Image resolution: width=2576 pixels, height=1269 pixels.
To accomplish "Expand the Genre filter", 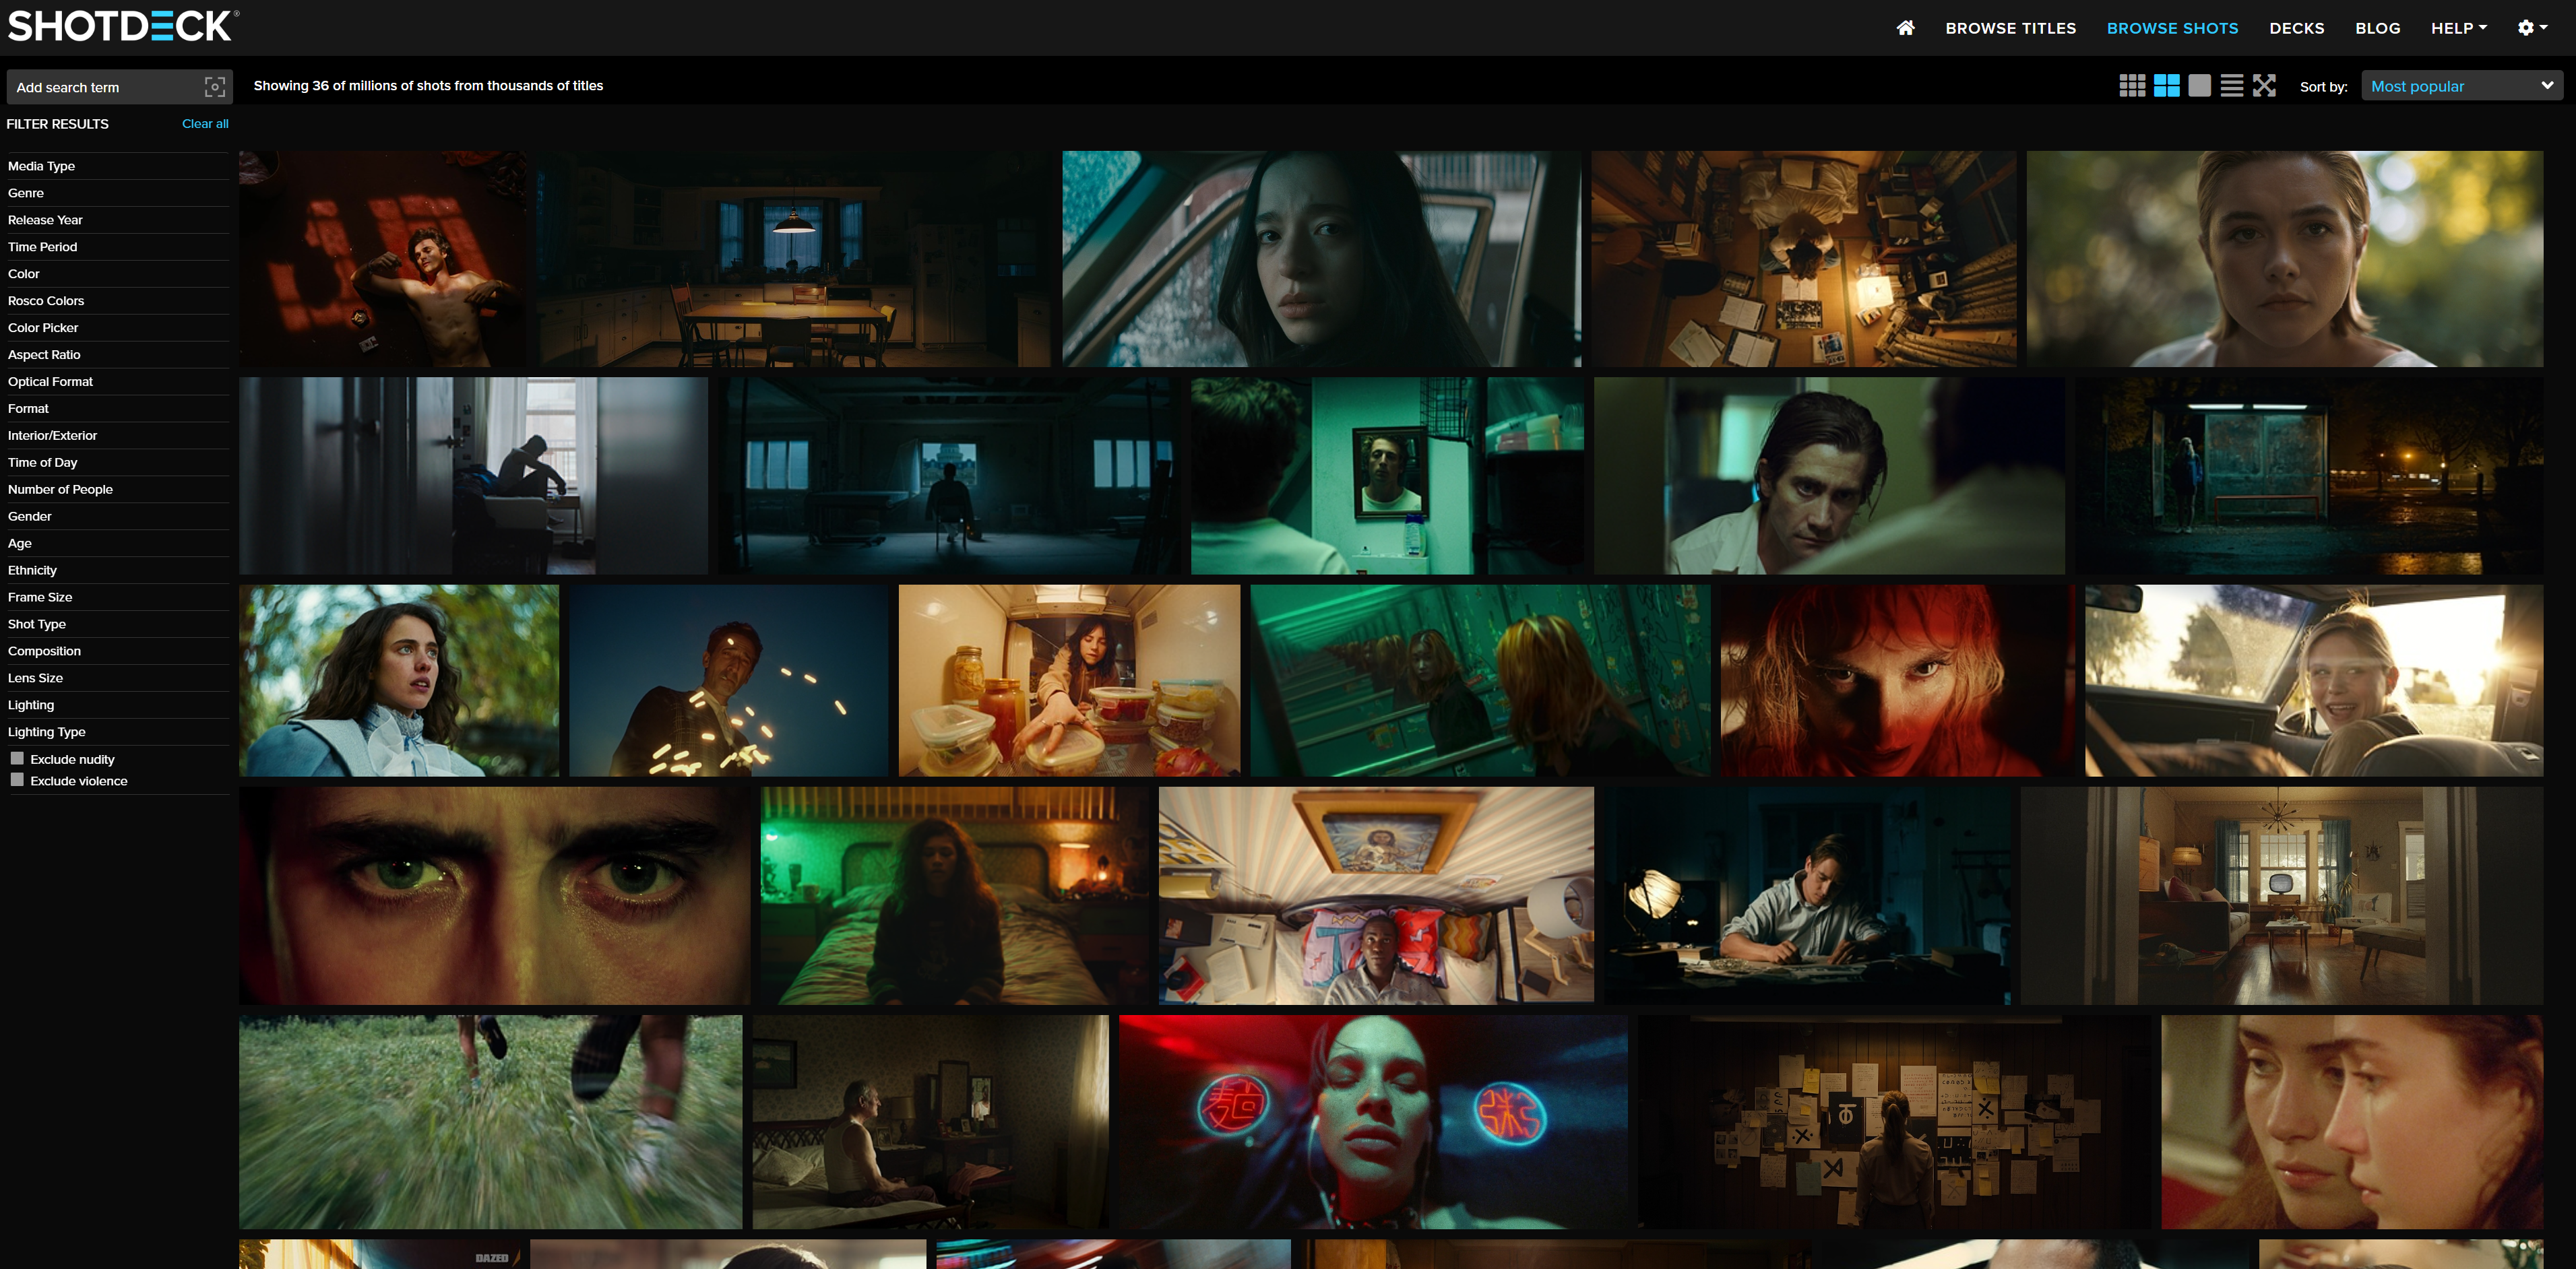I will click(x=118, y=193).
